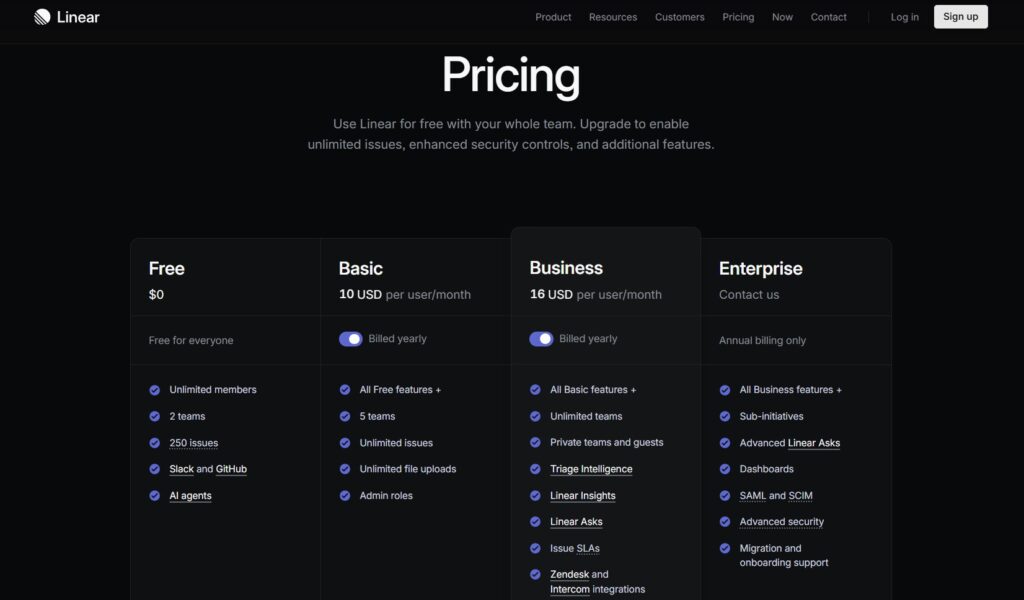Screen dimensions: 1024x600
Task: Open the Triage Intelligence link
Action: [592, 469]
